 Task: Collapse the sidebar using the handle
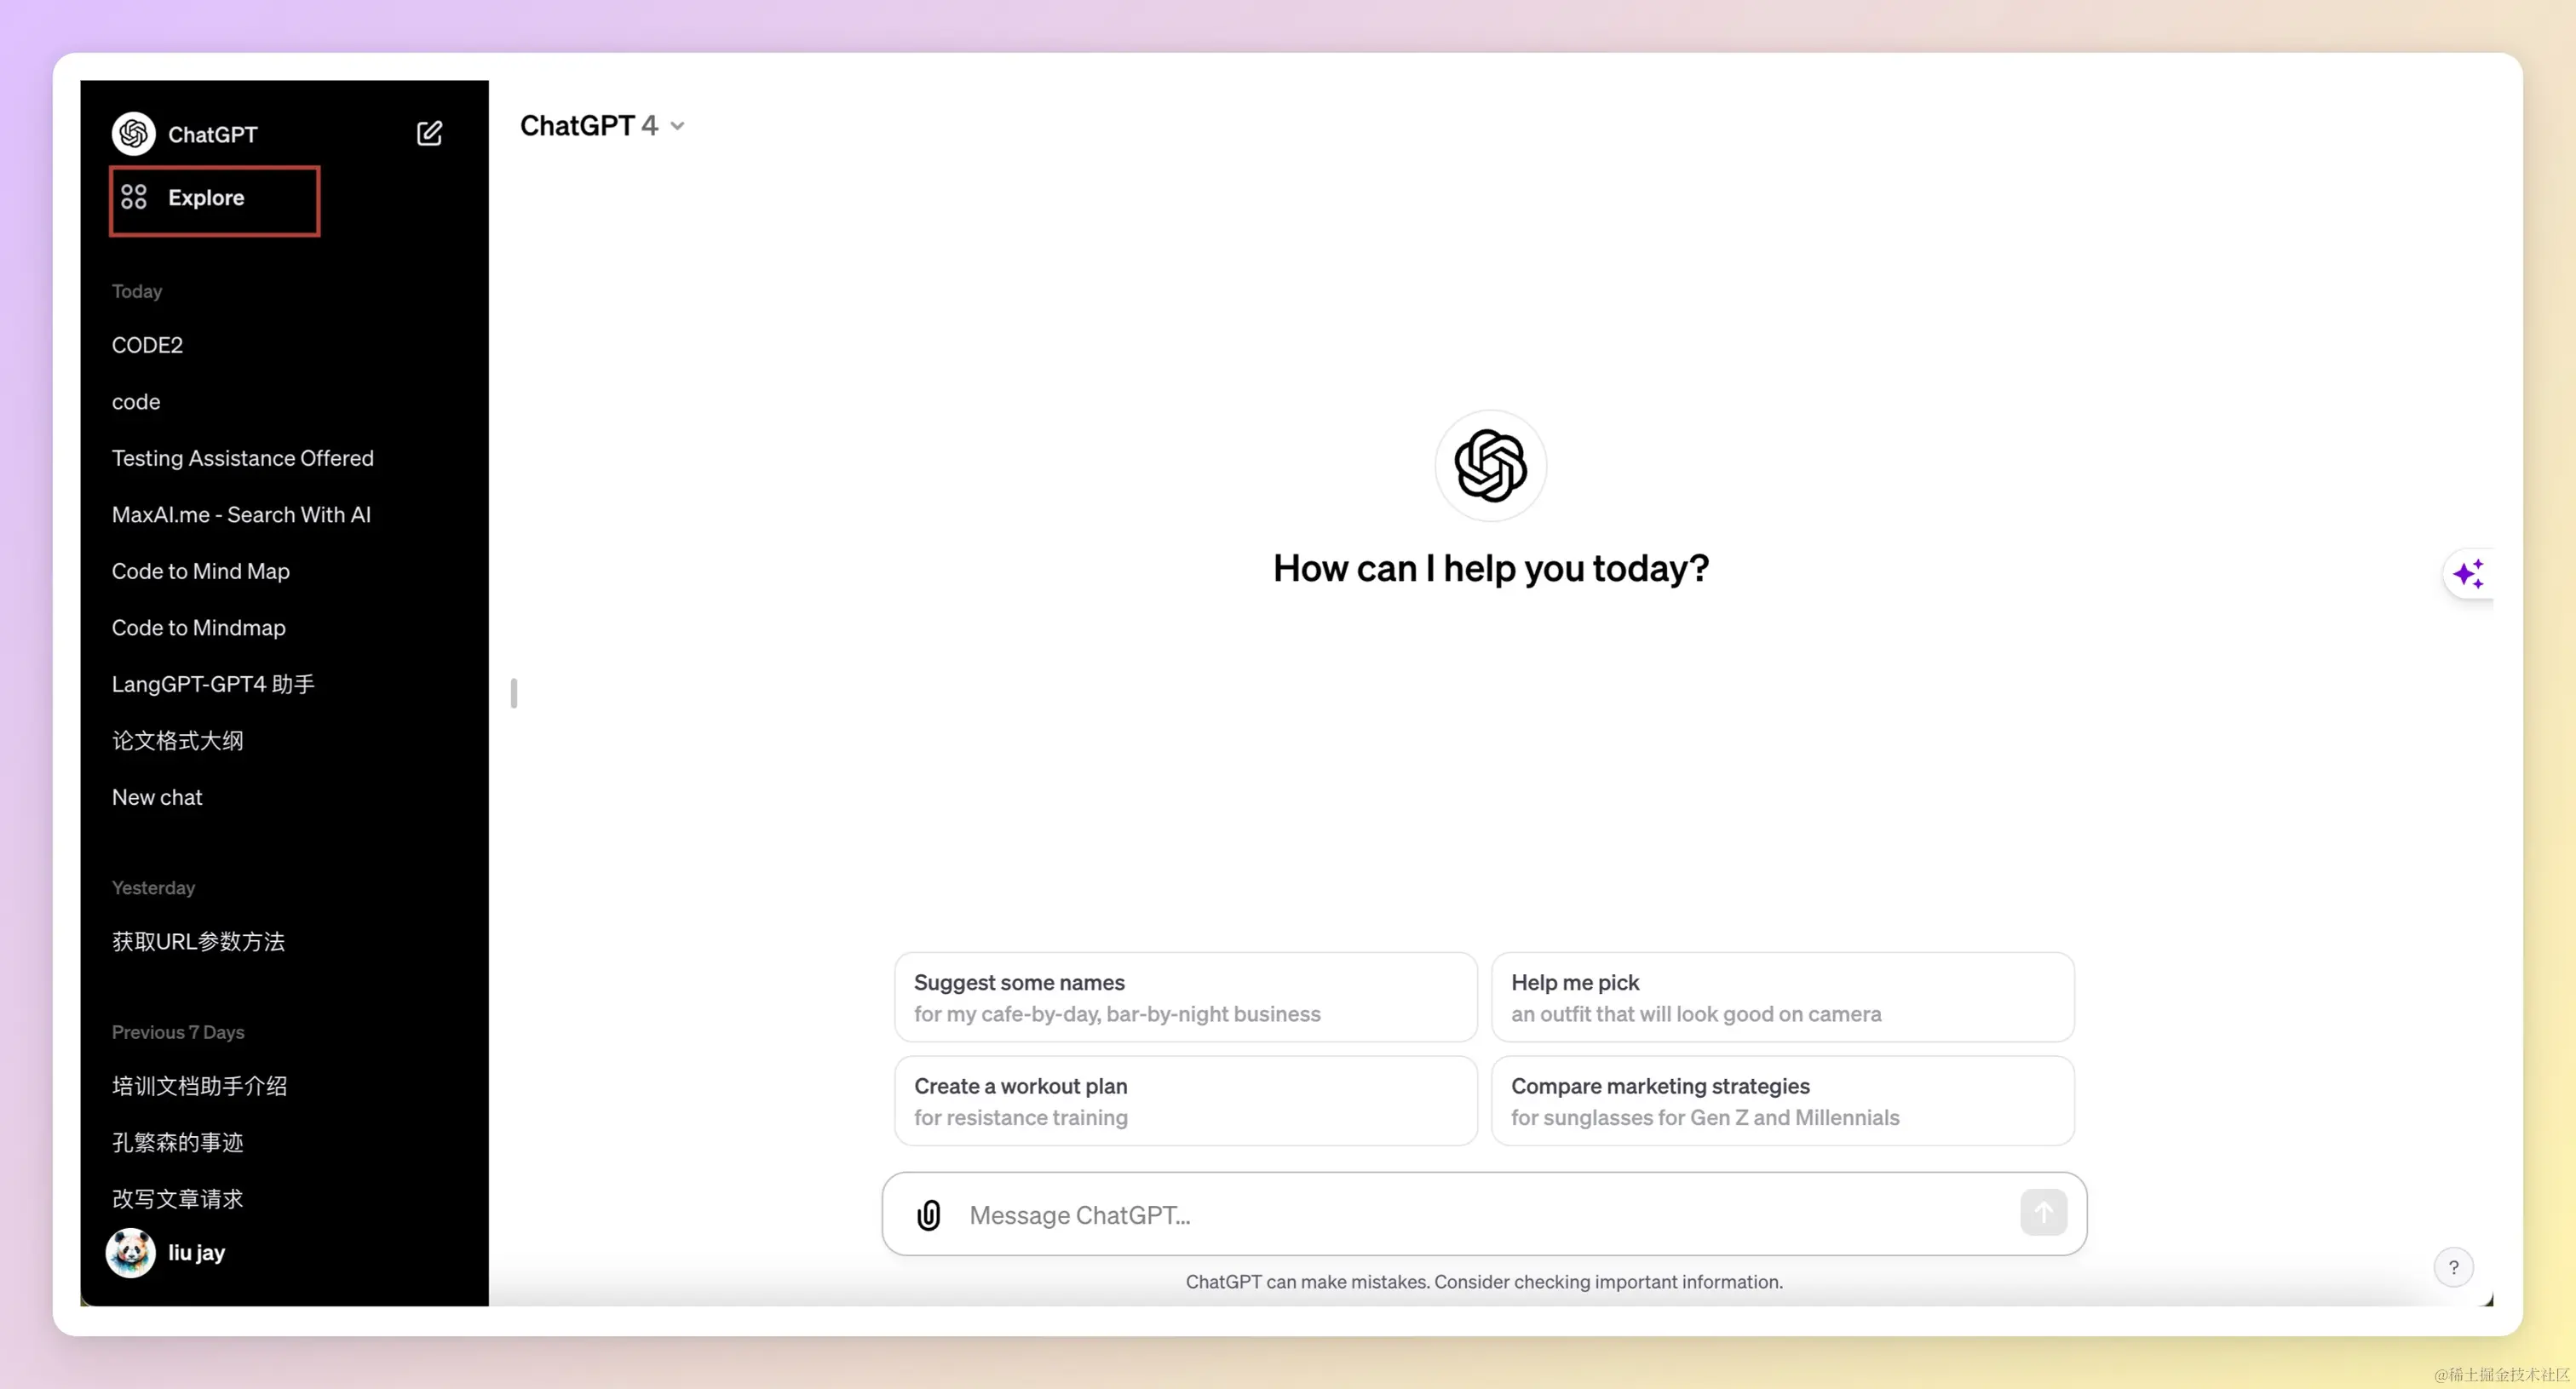[514, 693]
